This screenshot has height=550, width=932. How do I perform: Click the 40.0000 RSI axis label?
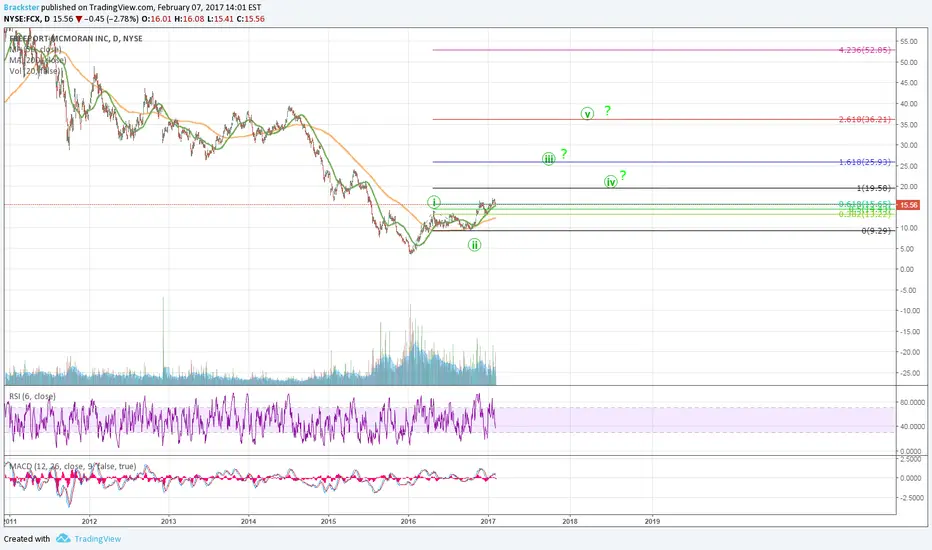pyautogui.click(x=910, y=426)
